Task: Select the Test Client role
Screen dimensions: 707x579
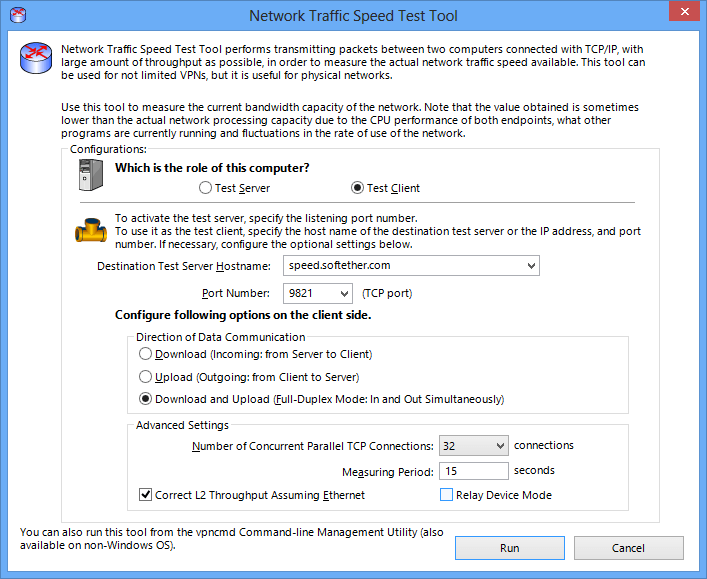Action: pos(357,188)
